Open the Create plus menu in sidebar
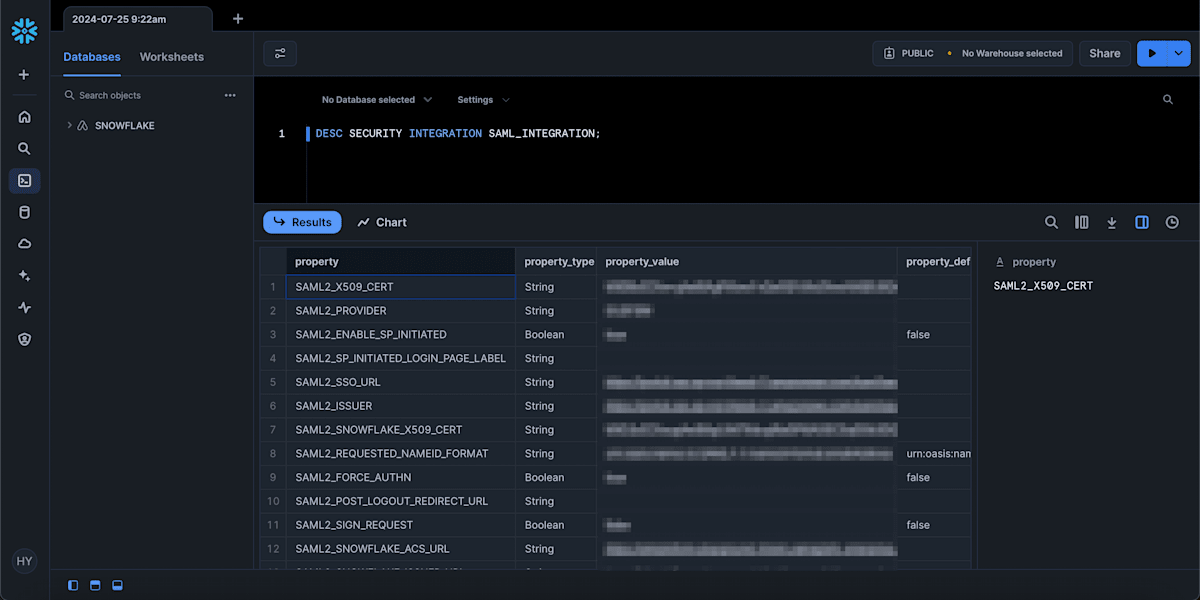Viewport: 1200px width, 600px height. coord(24,75)
